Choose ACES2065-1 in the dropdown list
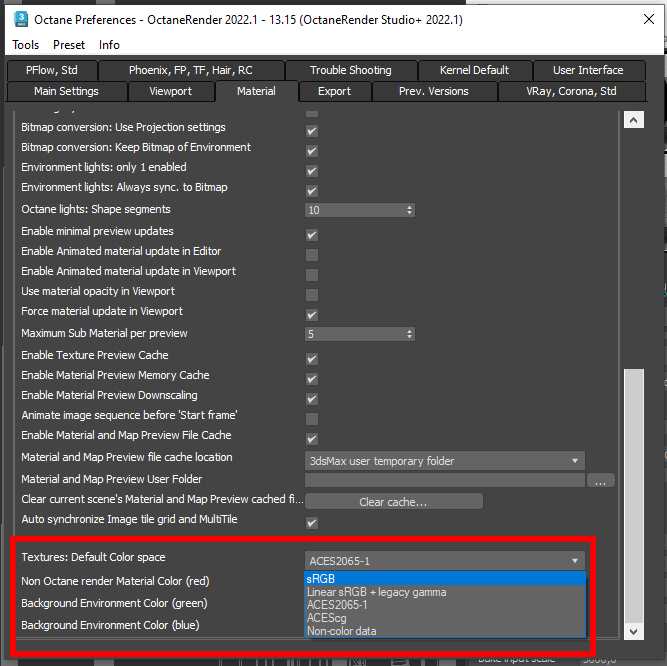667x666 pixels. coord(445,605)
